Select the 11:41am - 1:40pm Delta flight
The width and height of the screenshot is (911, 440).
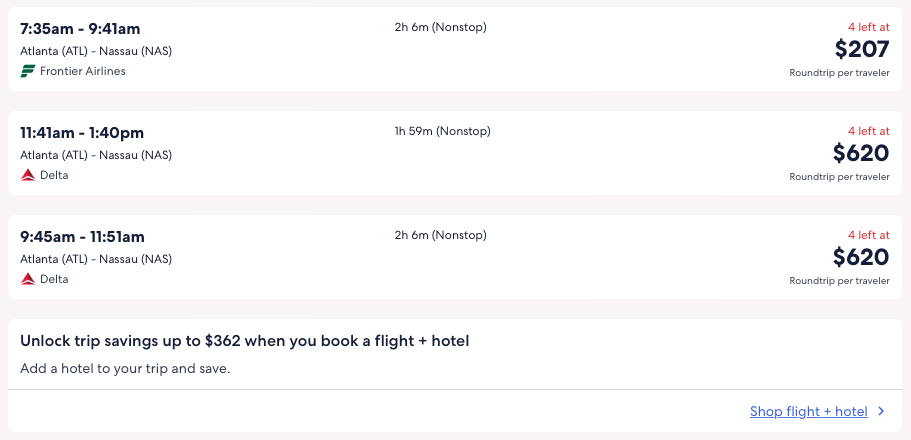(82, 132)
